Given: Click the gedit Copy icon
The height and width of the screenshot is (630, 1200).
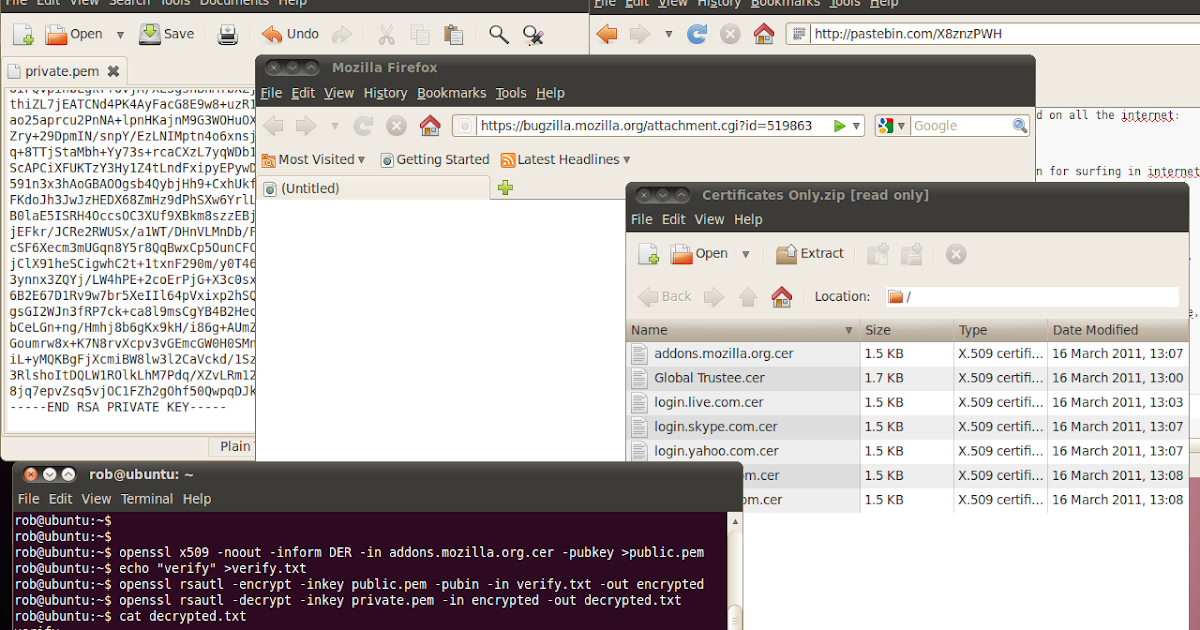Looking at the screenshot, I should click(420, 35).
